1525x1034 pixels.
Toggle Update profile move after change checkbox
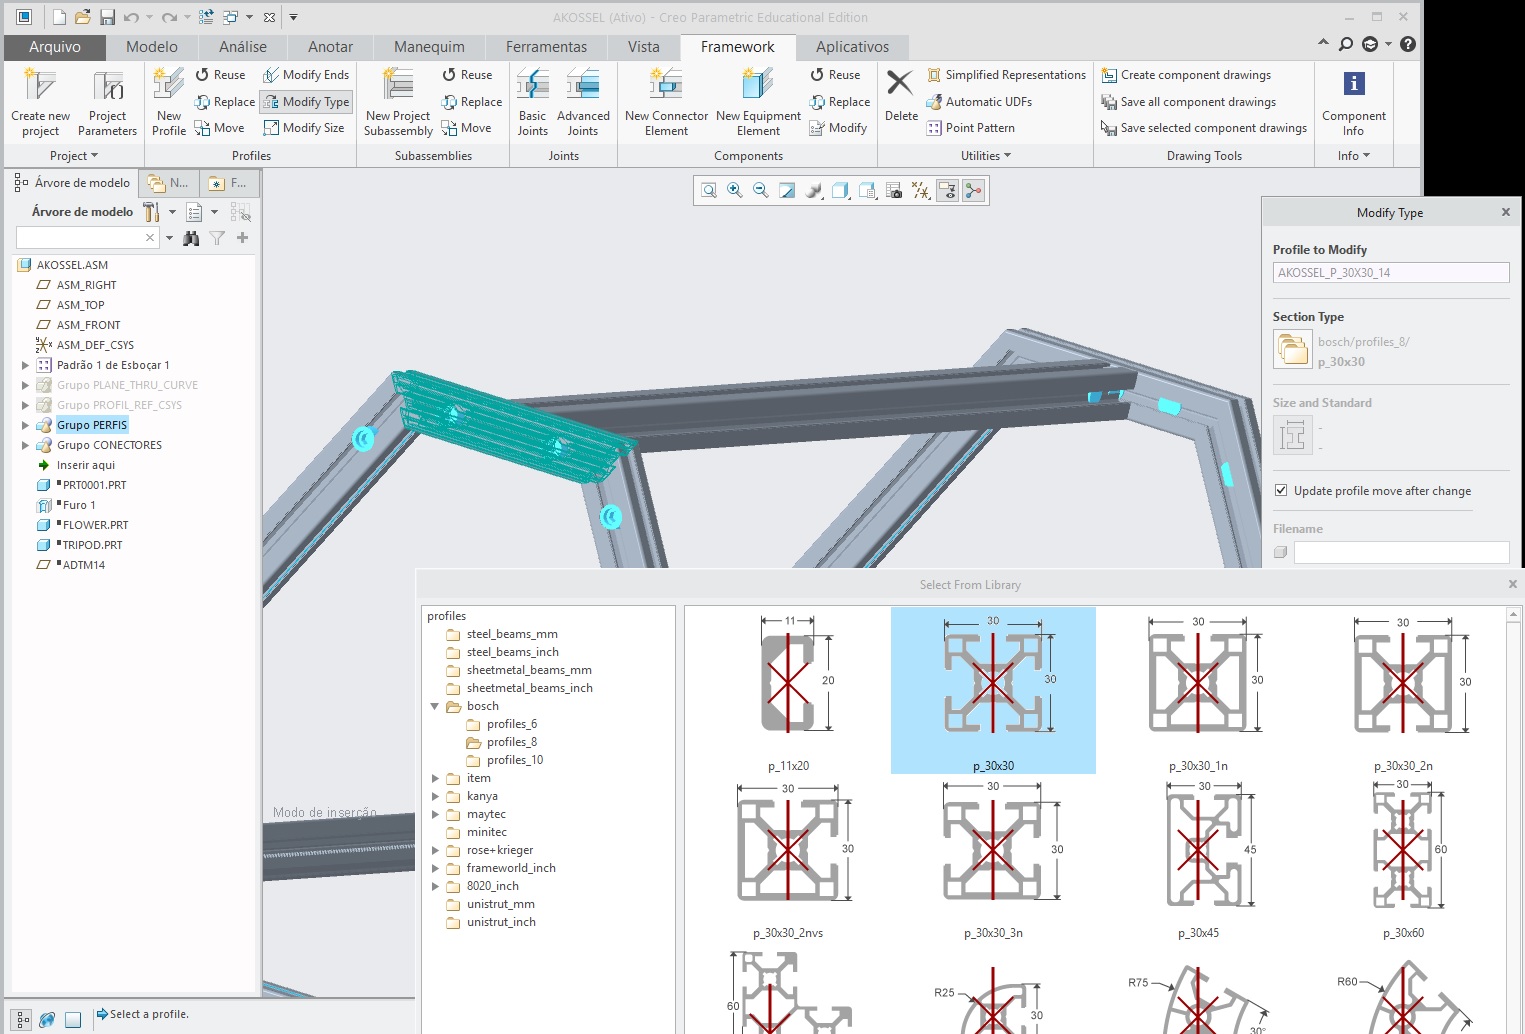(x=1281, y=491)
